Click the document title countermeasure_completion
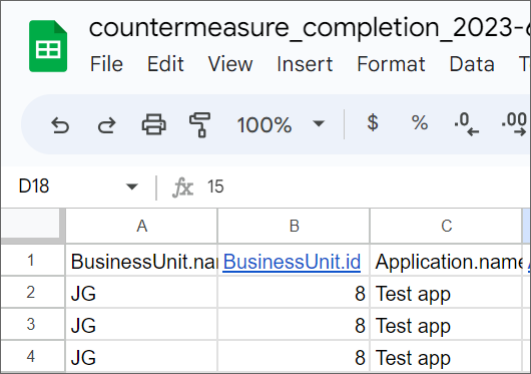The image size is (531, 374). point(309,28)
